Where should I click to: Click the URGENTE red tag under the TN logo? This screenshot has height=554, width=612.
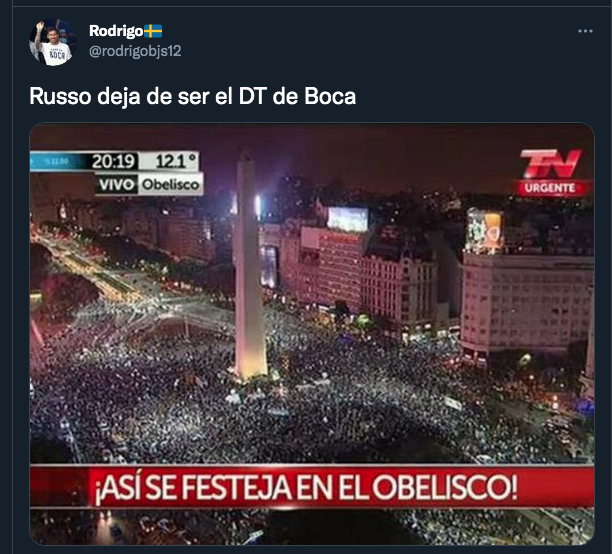point(550,188)
